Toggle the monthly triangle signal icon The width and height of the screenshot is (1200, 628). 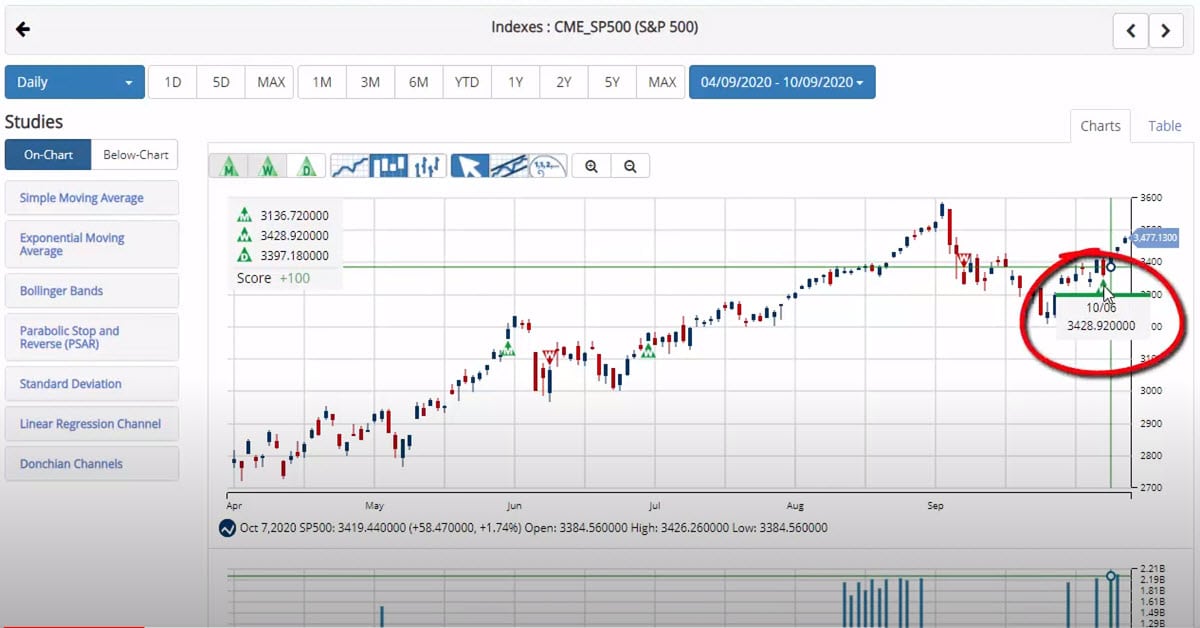(229, 167)
